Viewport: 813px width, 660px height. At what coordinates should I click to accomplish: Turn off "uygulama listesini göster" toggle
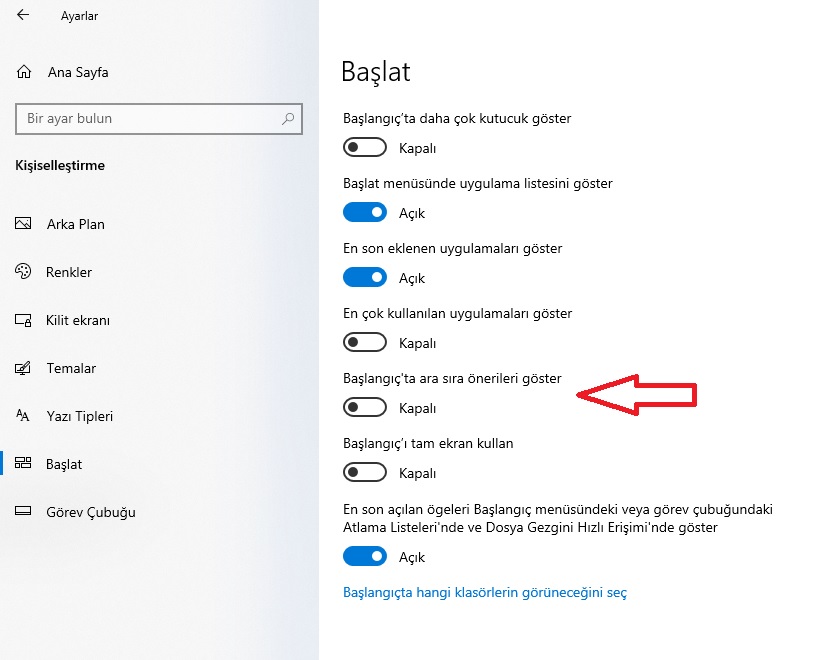pyautogui.click(x=365, y=213)
